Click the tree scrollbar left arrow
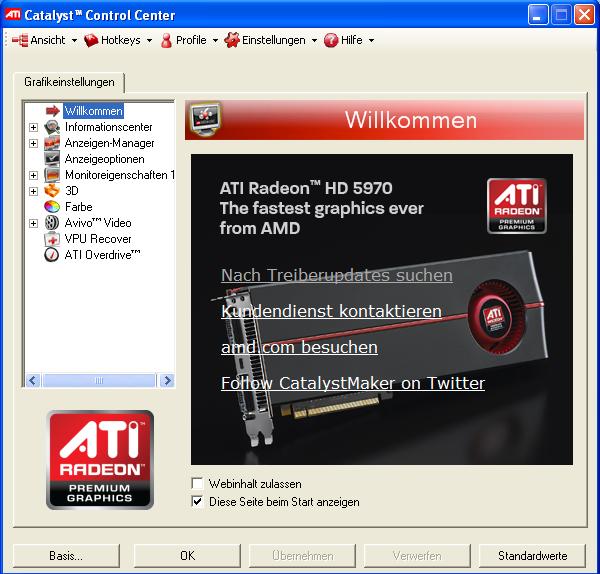Screen dimensions: 600x574 point(33,380)
